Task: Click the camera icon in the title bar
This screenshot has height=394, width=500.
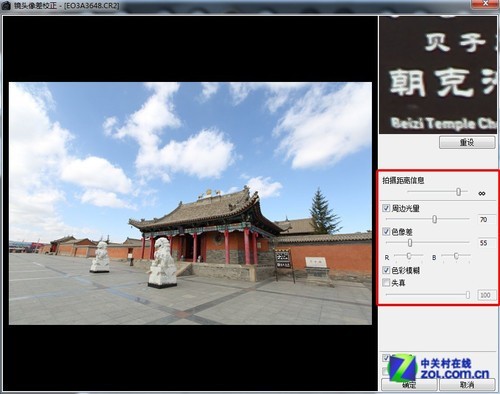Action: (x=6, y=6)
